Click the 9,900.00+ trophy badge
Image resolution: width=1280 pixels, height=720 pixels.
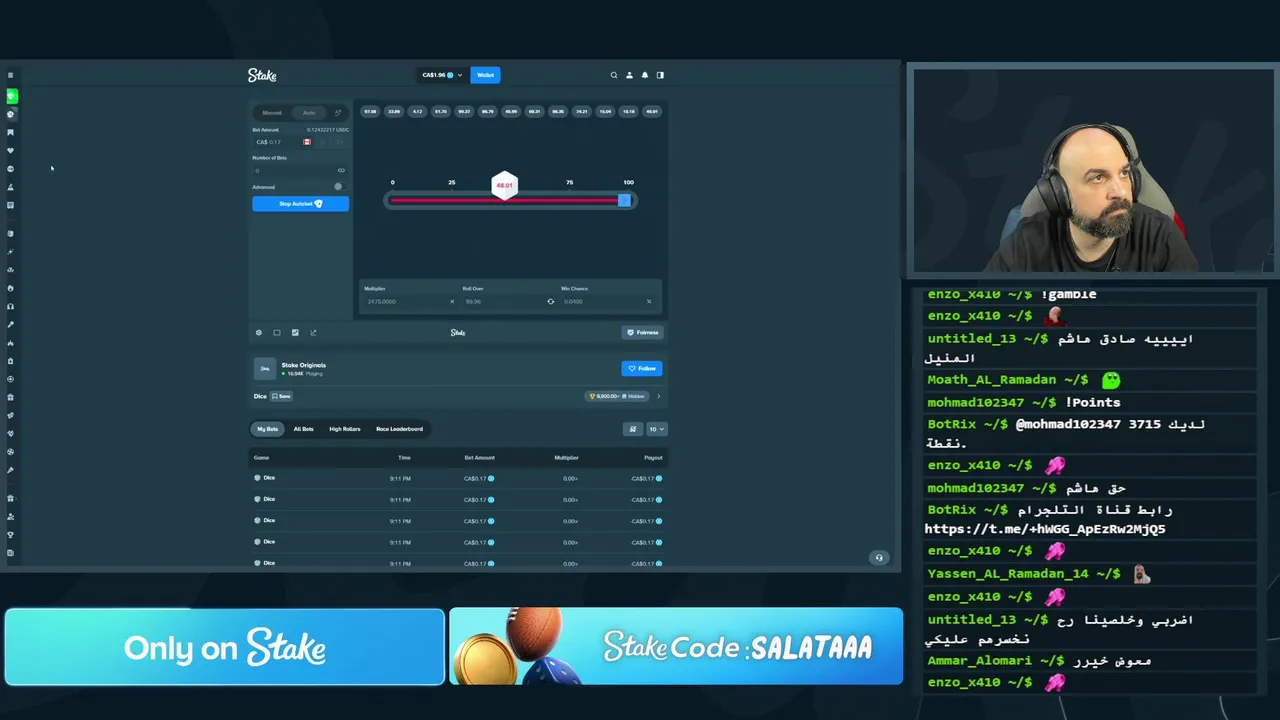click(x=616, y=396)
